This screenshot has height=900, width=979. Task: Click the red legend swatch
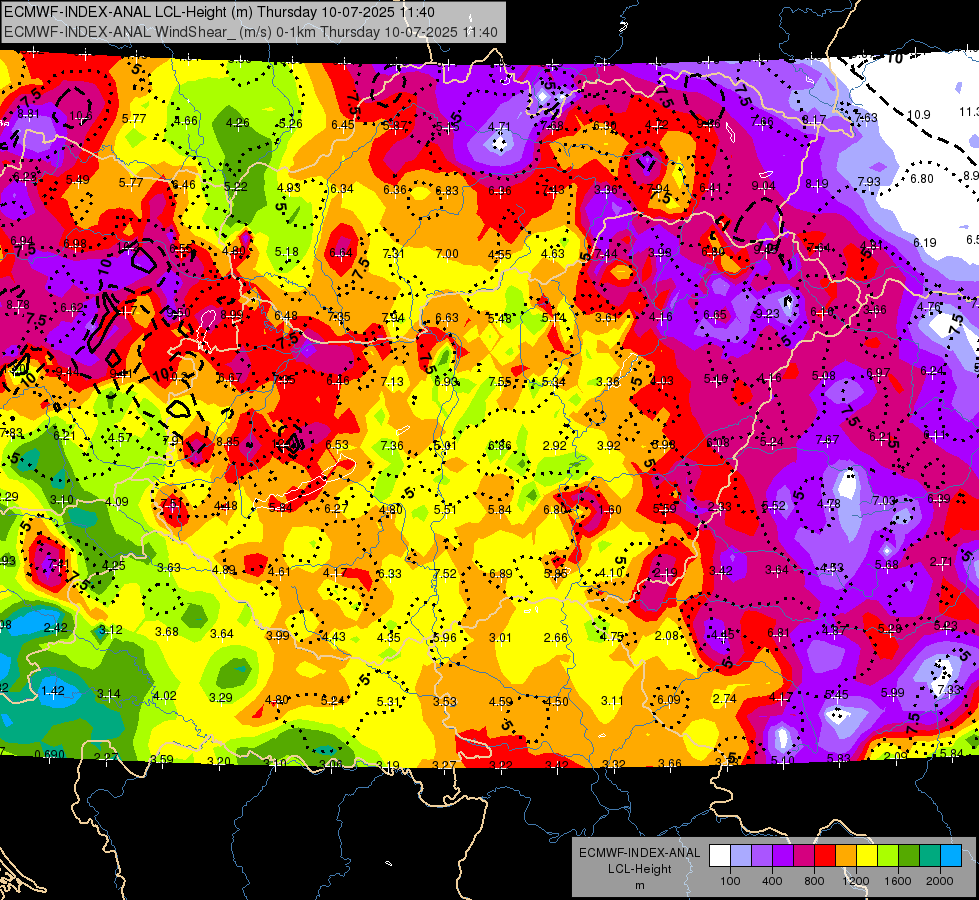(825, 855)
